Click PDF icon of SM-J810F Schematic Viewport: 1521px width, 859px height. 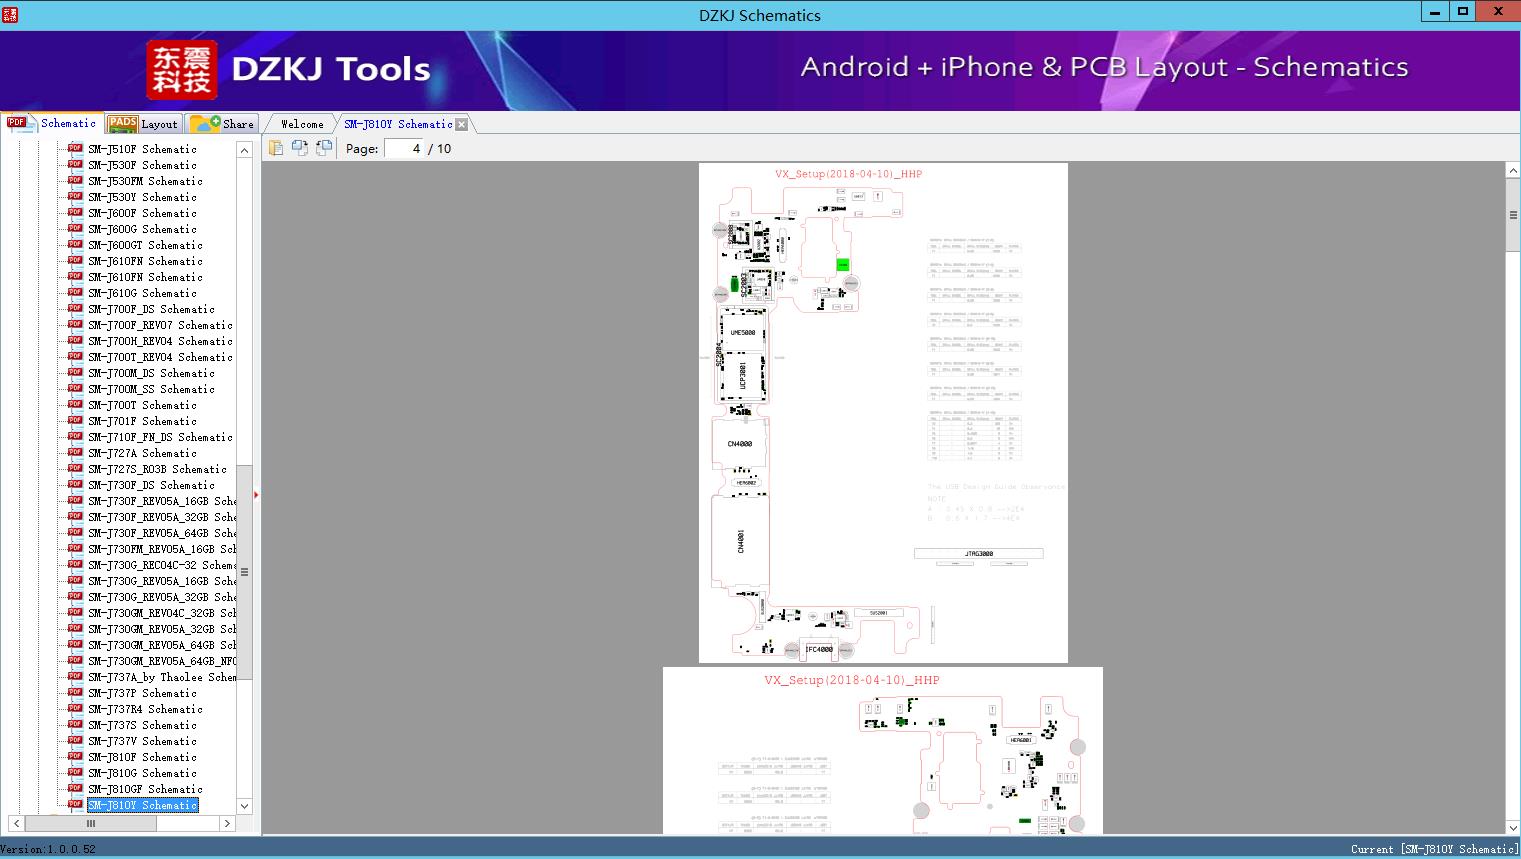(x=75, y=757)
